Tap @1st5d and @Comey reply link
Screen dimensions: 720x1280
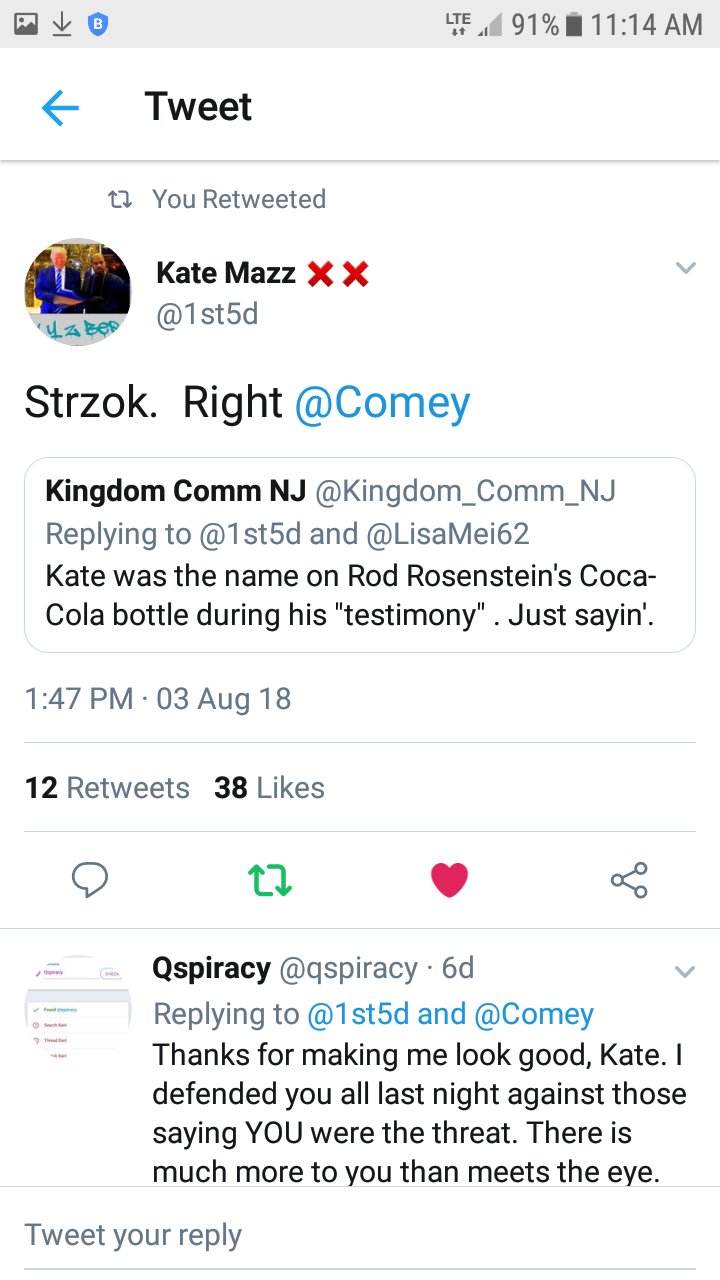tap(450, 1014)
